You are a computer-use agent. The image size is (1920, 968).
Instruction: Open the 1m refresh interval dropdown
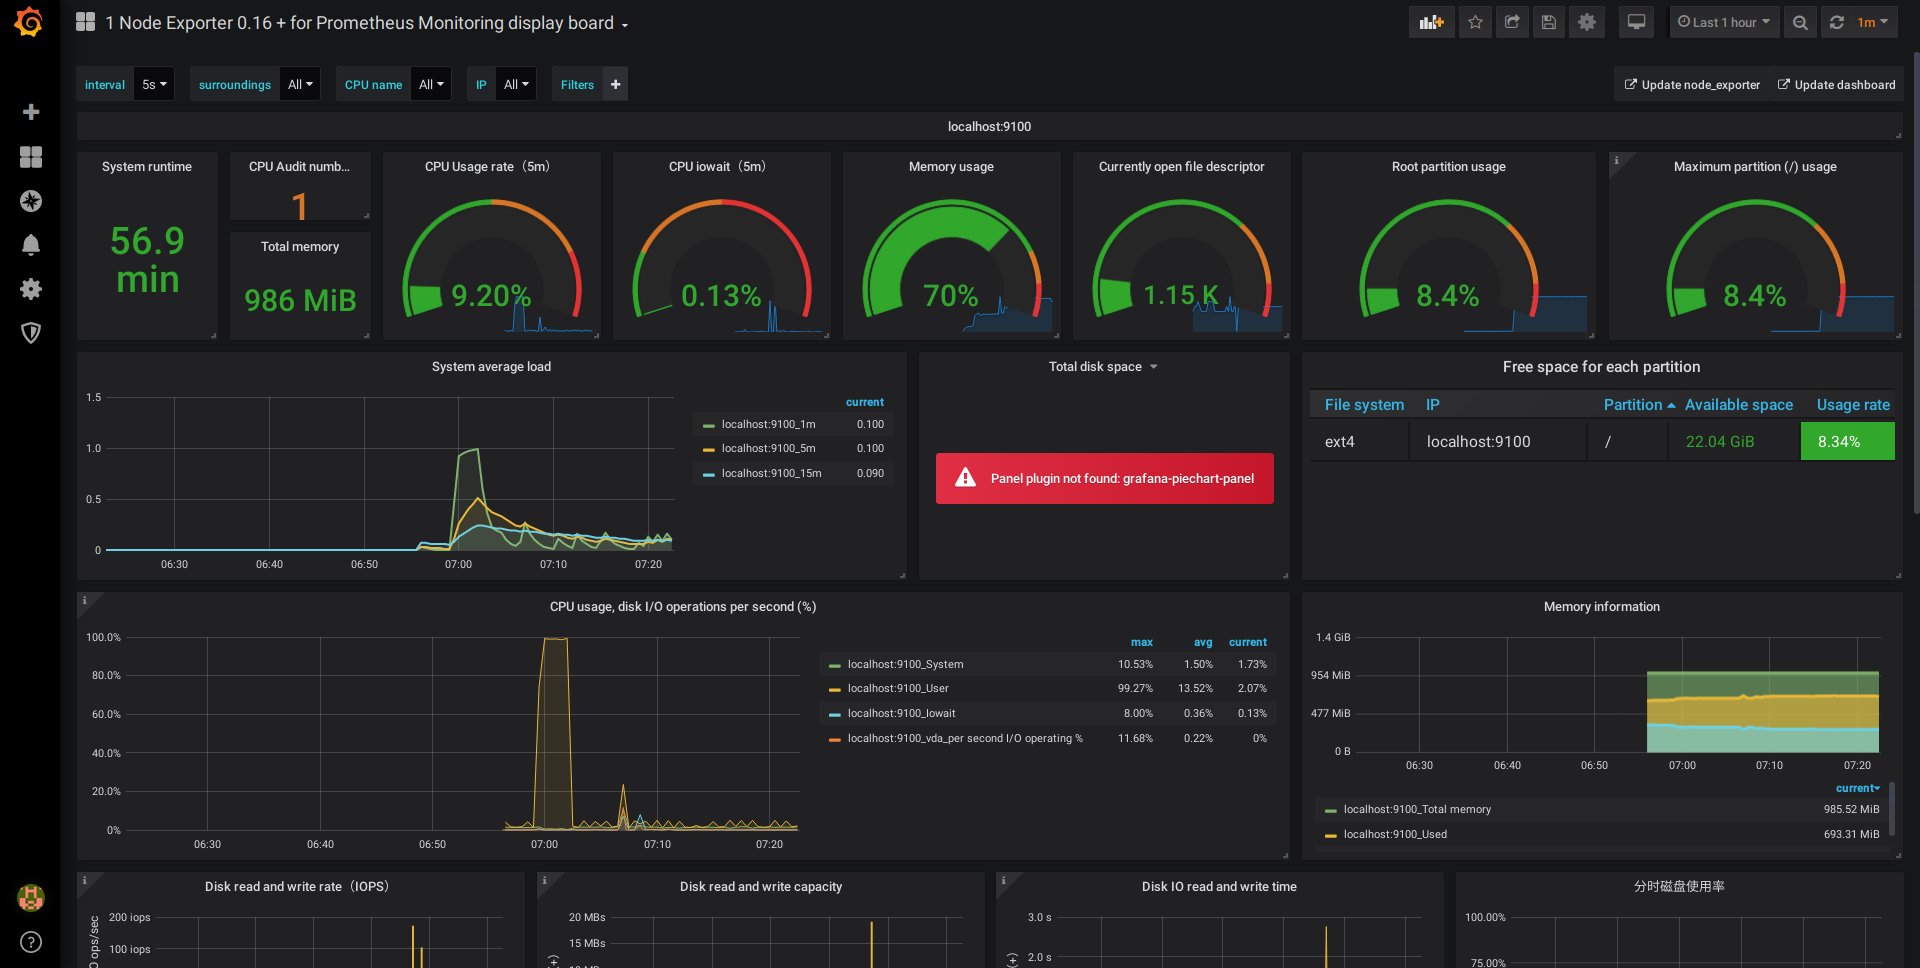tap(1873, 22)
